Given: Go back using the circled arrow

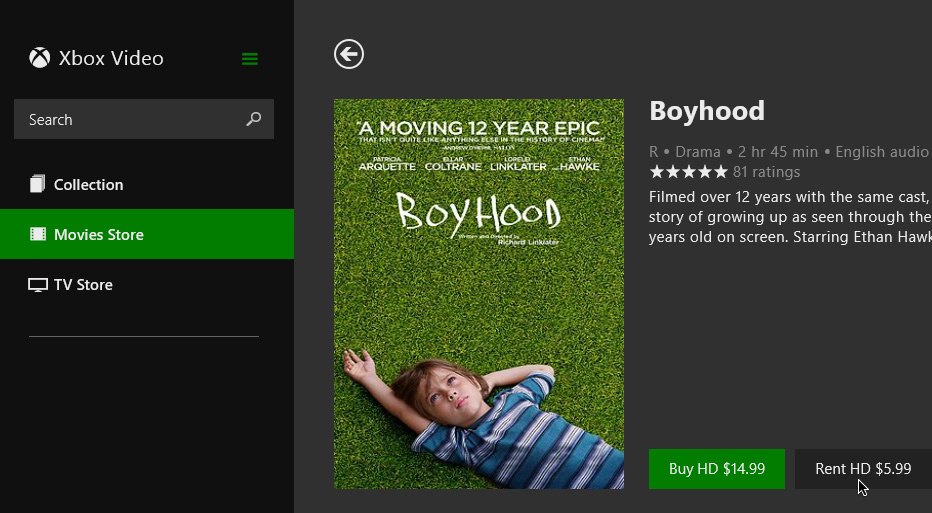Looking at the screenshot, I should point(349,54).
